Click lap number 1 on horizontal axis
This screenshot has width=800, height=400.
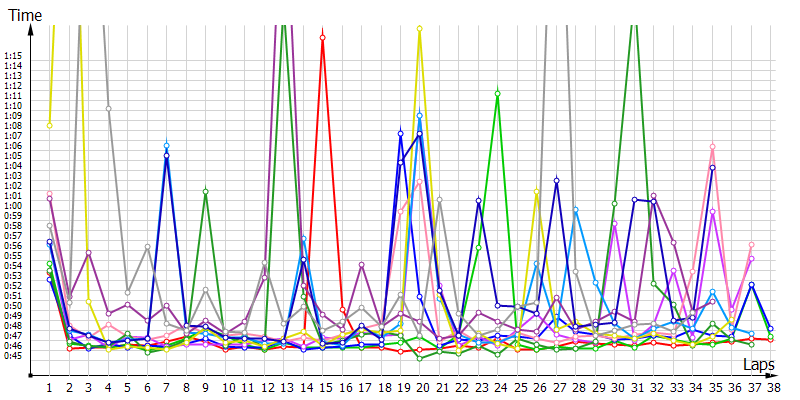pyautogui.click(x=49, y=386)
